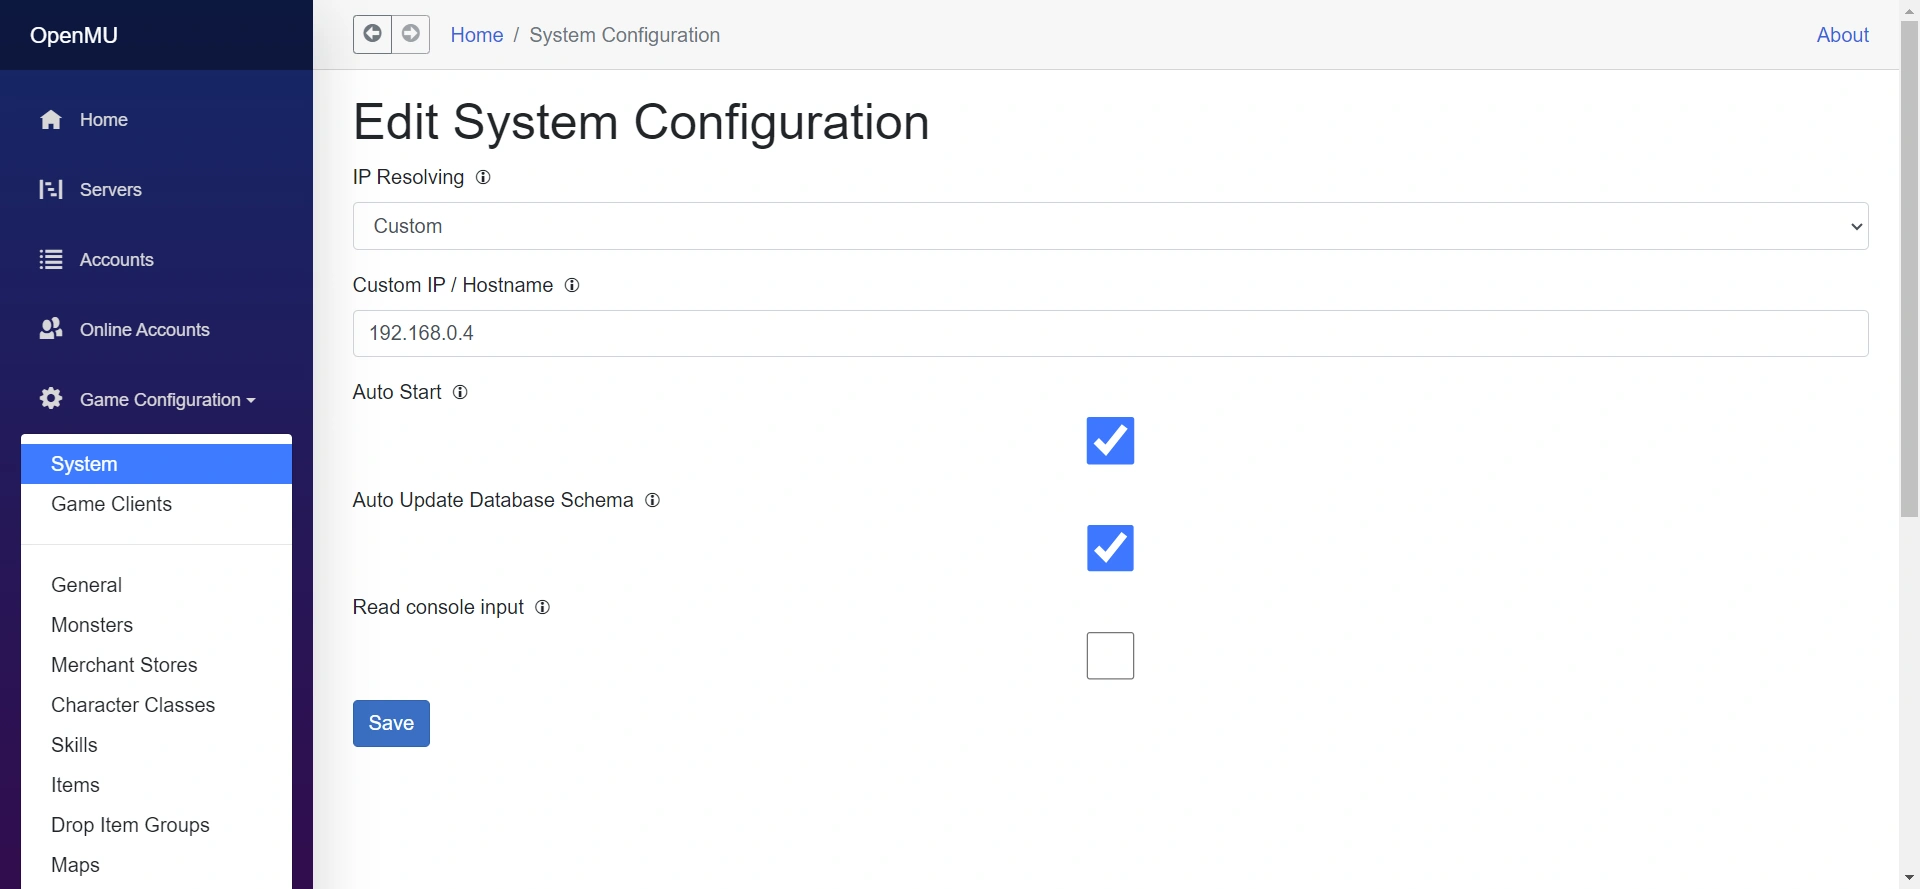Disable Auto Update Database Schema checkbox

(x=1110, y=548)
